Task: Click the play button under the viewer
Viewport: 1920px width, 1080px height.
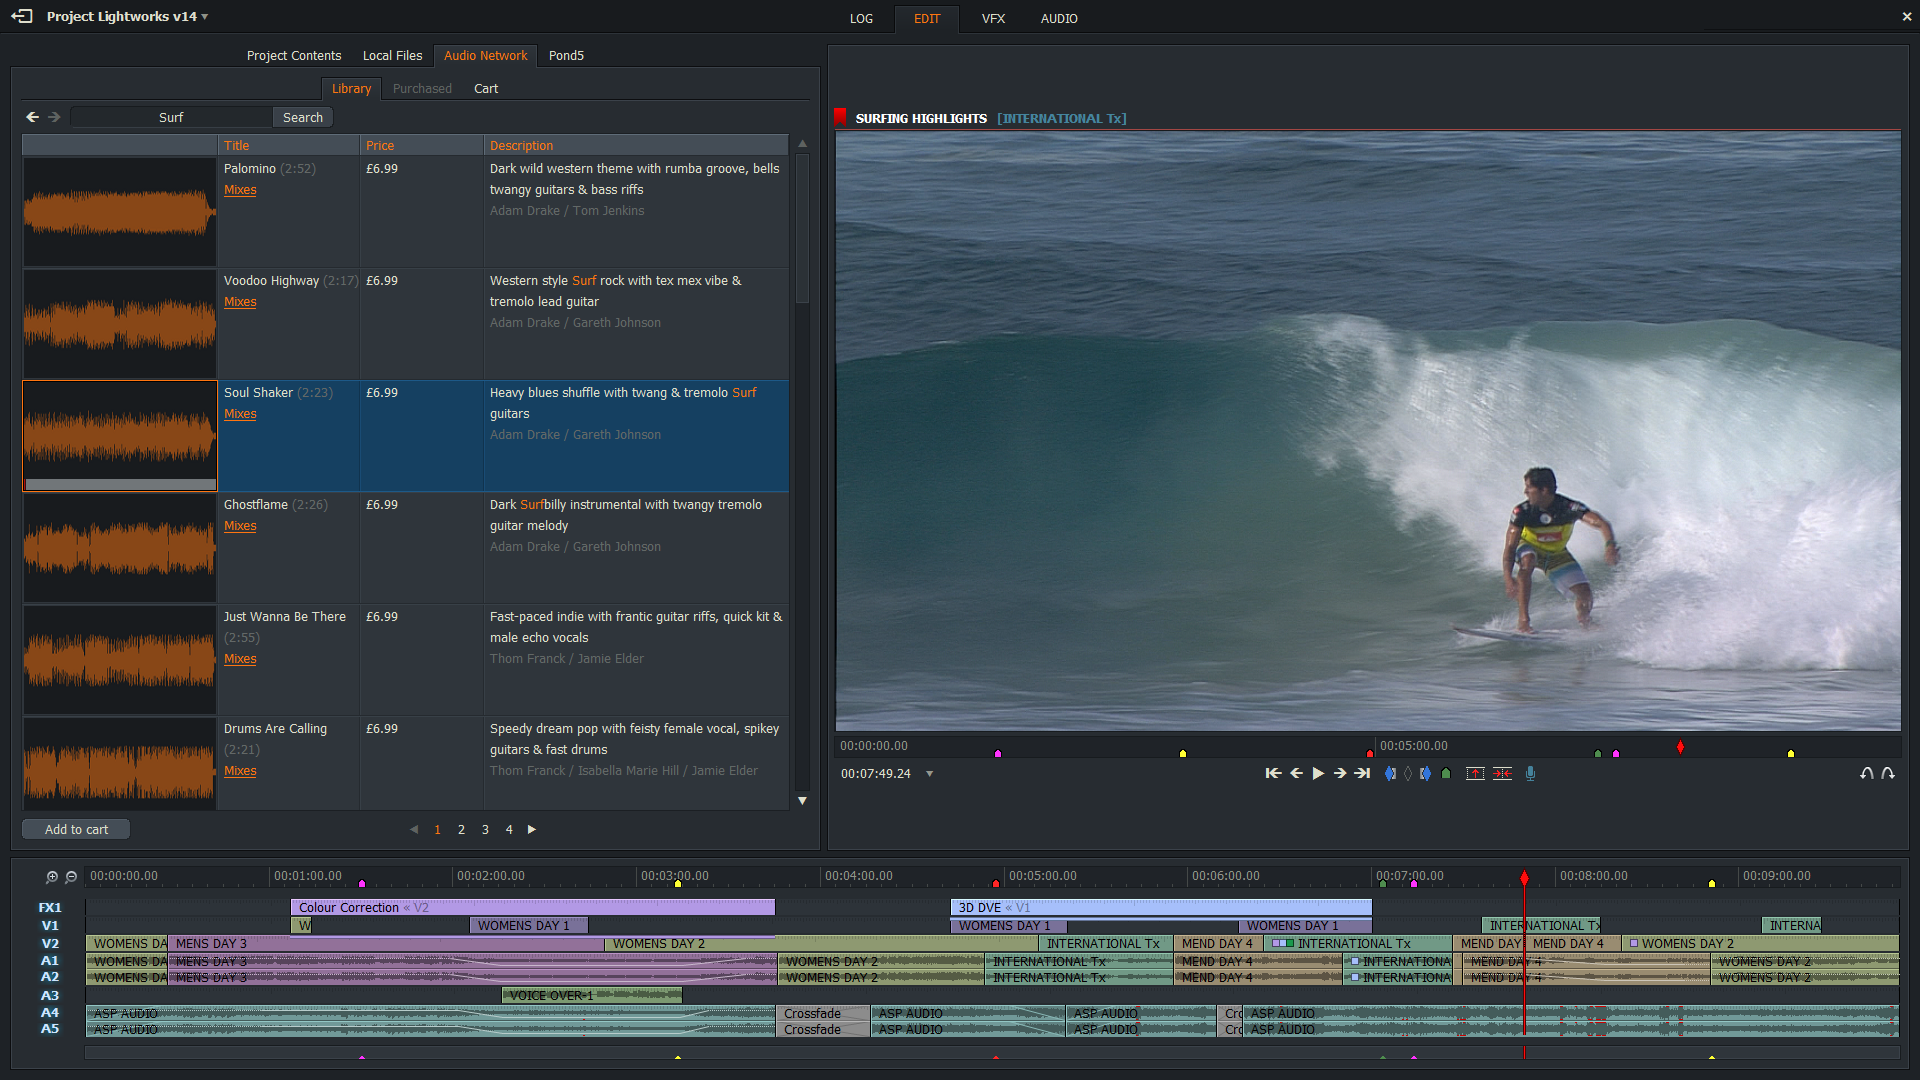Action: (x=1318, y=773)
